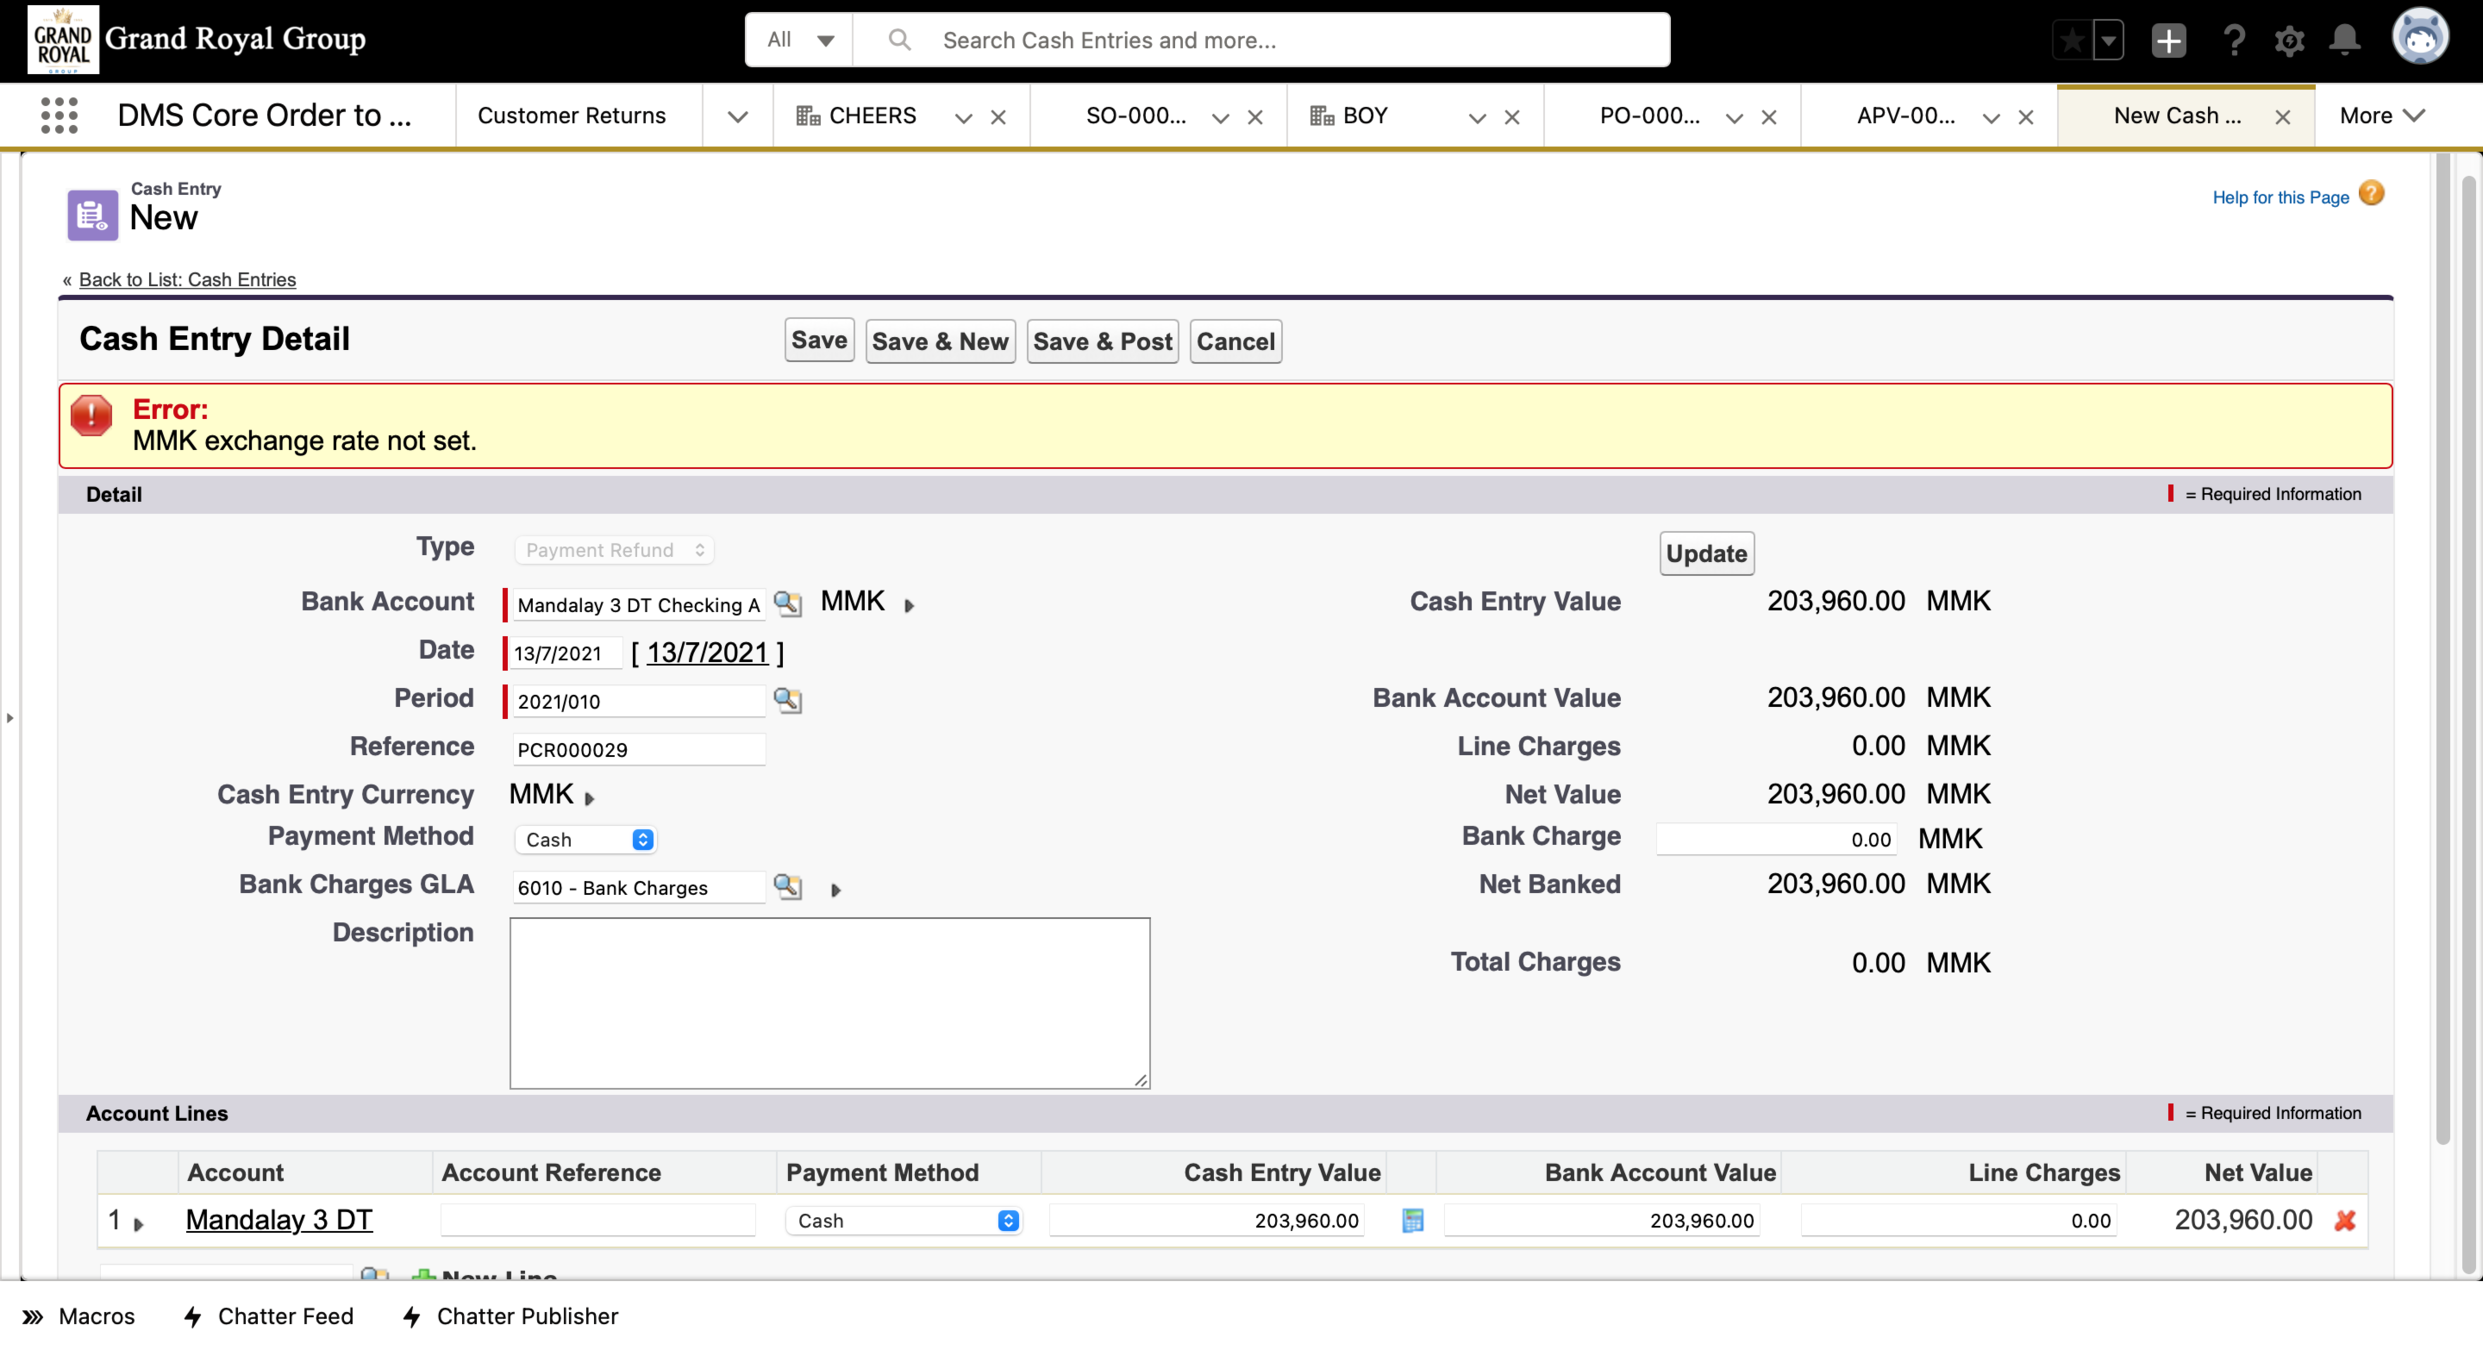Delete the Mandalay 3 DT line with red X
Viewport: 2483px width, 1350px height.
[x=2345, y=1220]
